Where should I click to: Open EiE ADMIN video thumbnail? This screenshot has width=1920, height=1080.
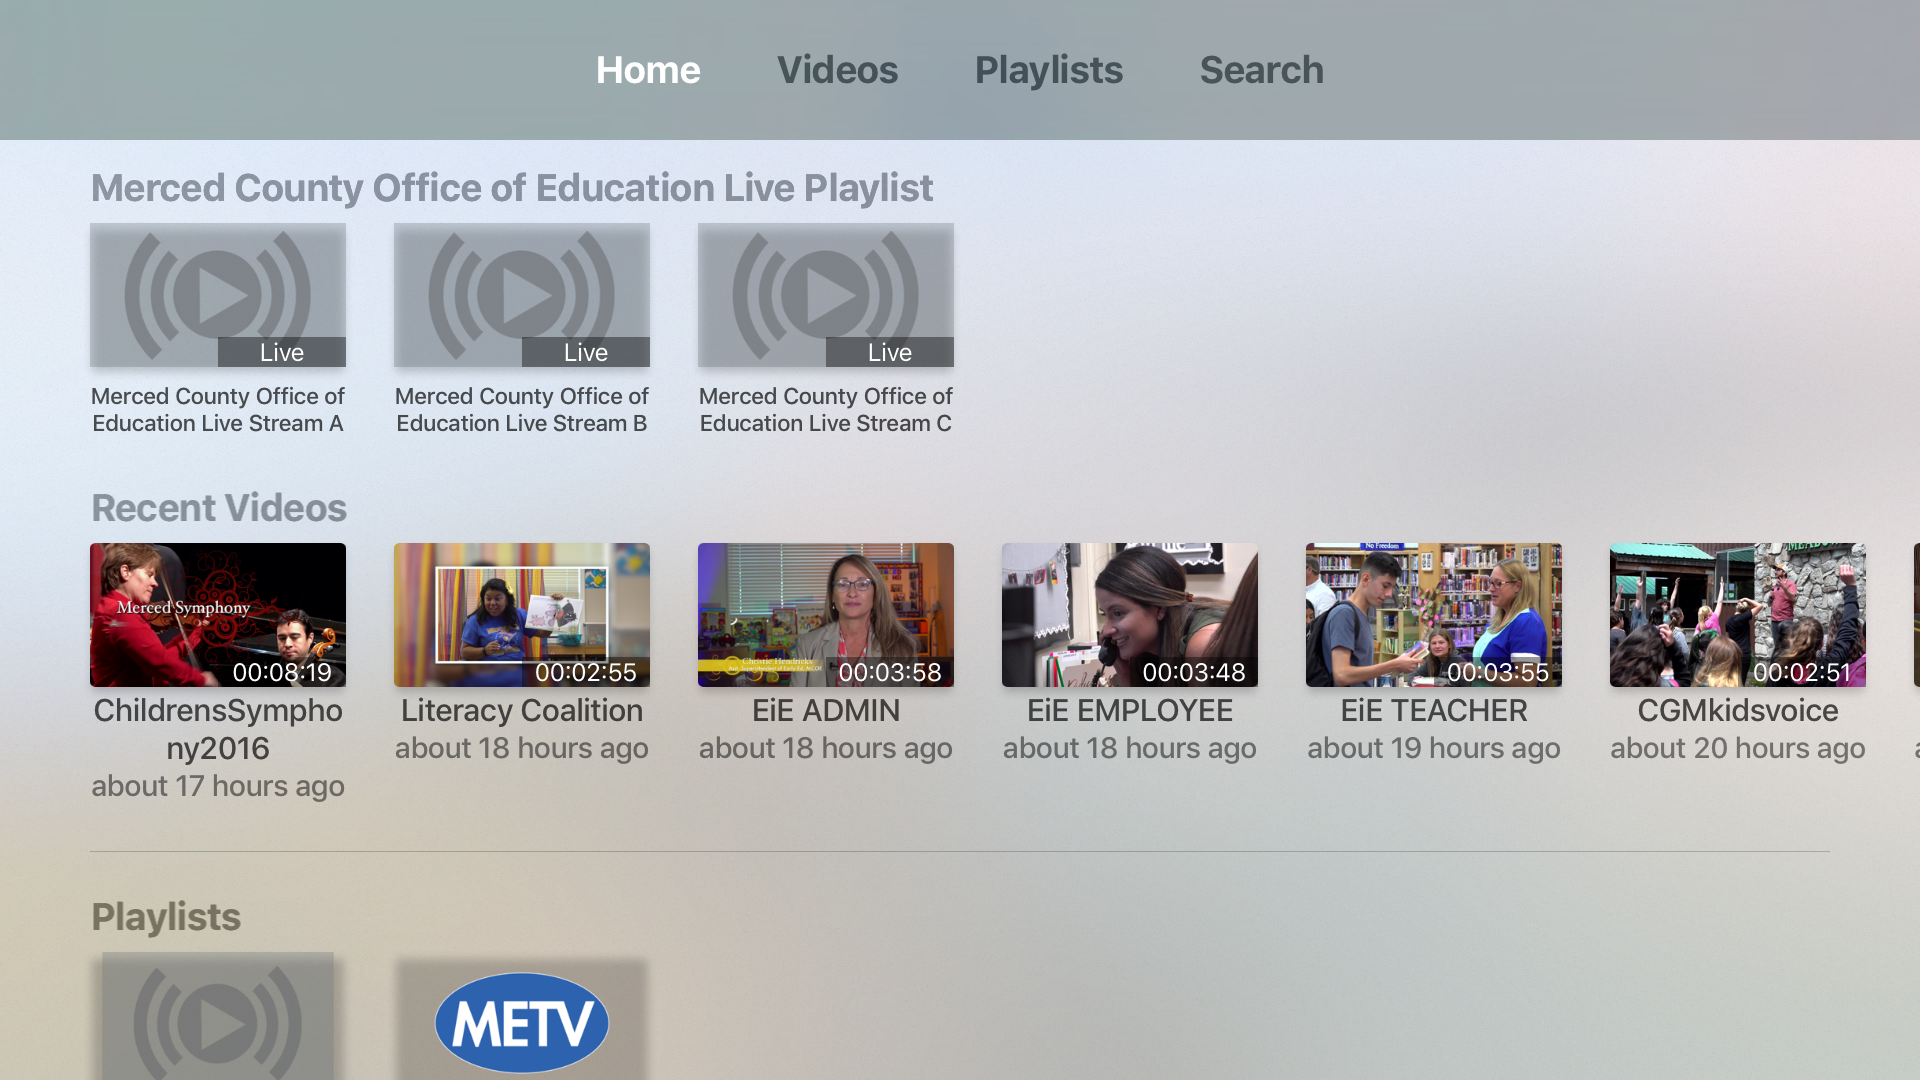826,615
